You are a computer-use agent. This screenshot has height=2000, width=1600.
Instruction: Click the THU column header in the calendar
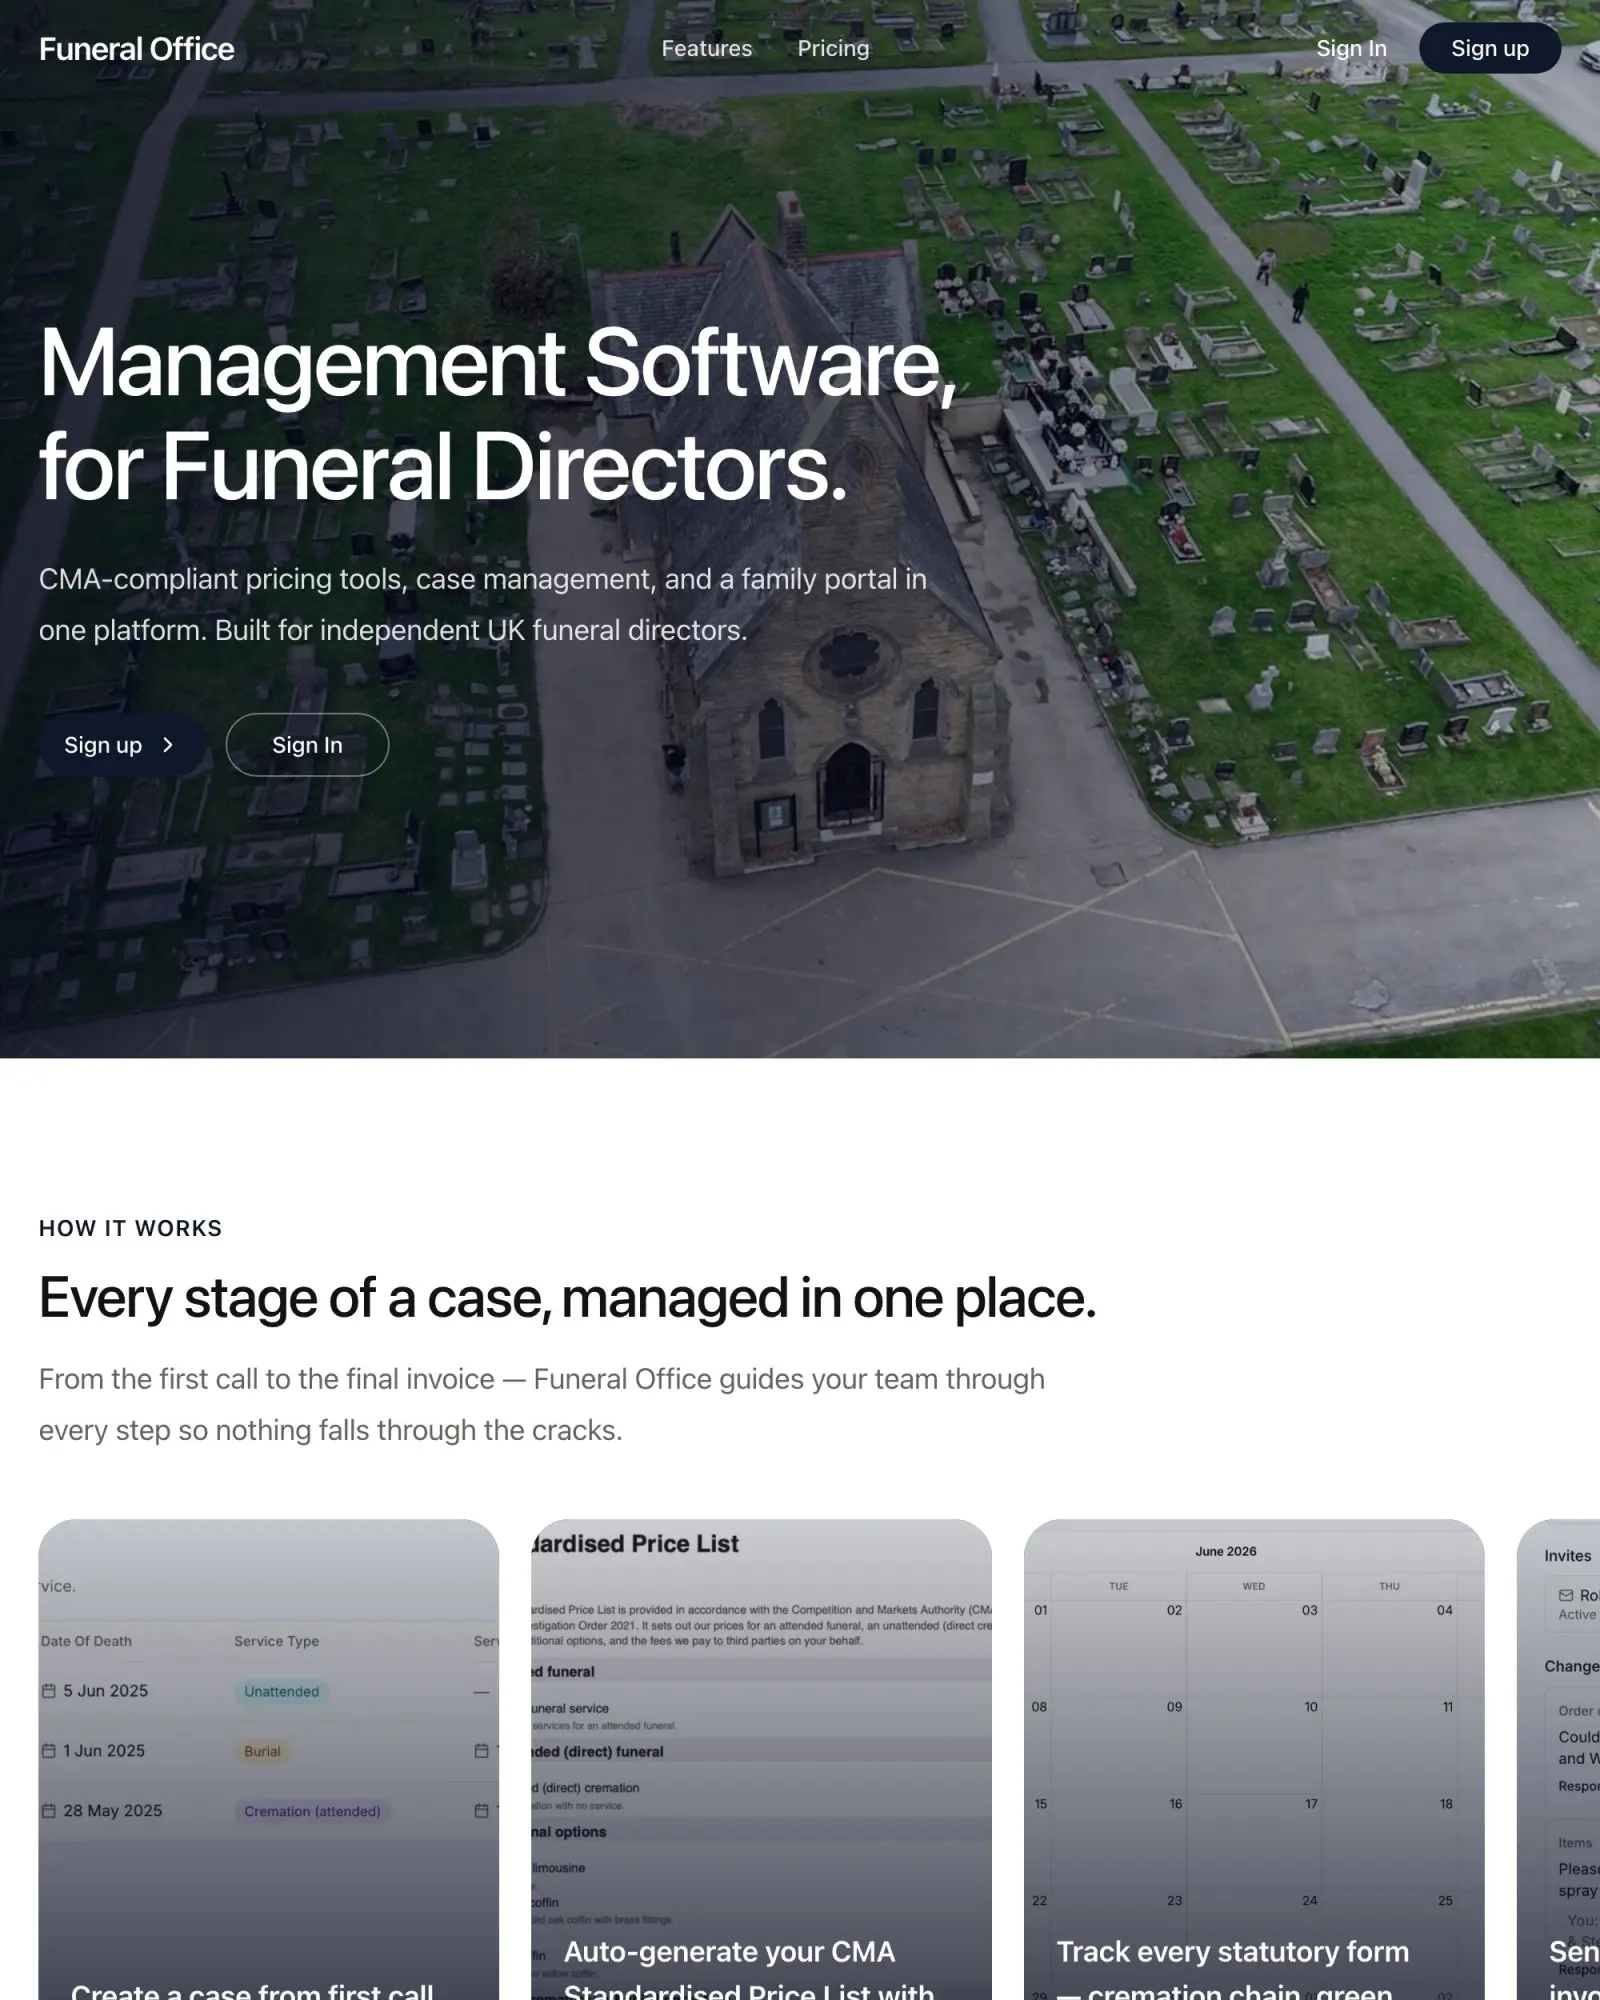[x=1389, y=1586]
